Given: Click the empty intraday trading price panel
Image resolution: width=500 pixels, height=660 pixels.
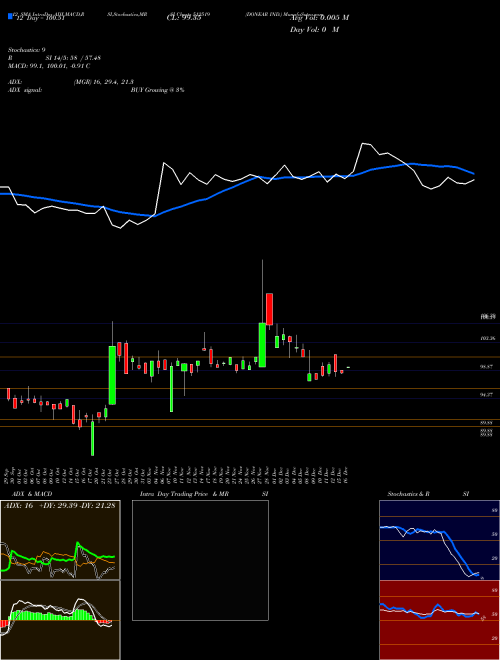Looking at the screenshot, I should 200,560.
